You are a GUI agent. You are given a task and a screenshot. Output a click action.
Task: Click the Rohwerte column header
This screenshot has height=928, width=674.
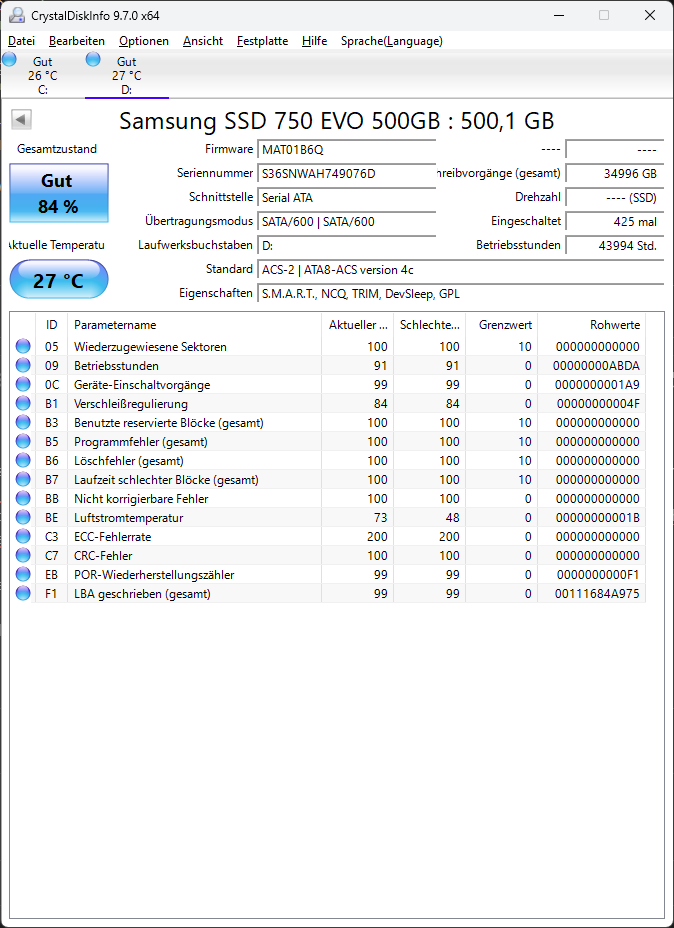coord(592,324)
